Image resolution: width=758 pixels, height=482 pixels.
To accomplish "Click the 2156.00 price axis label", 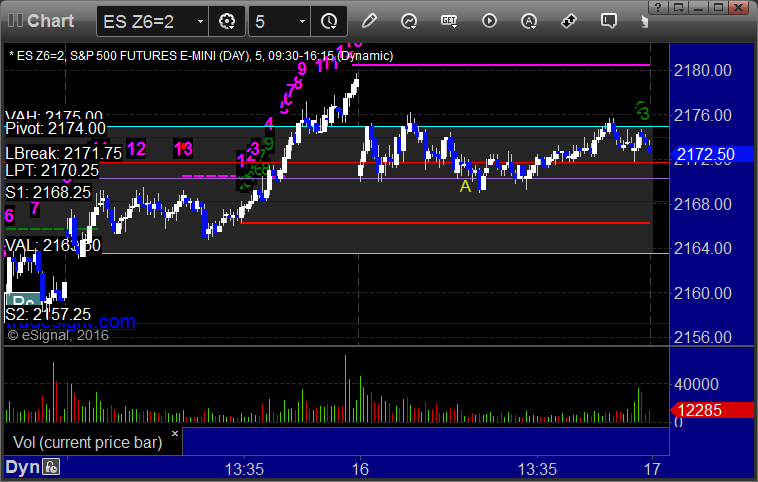I will (702, 337).
